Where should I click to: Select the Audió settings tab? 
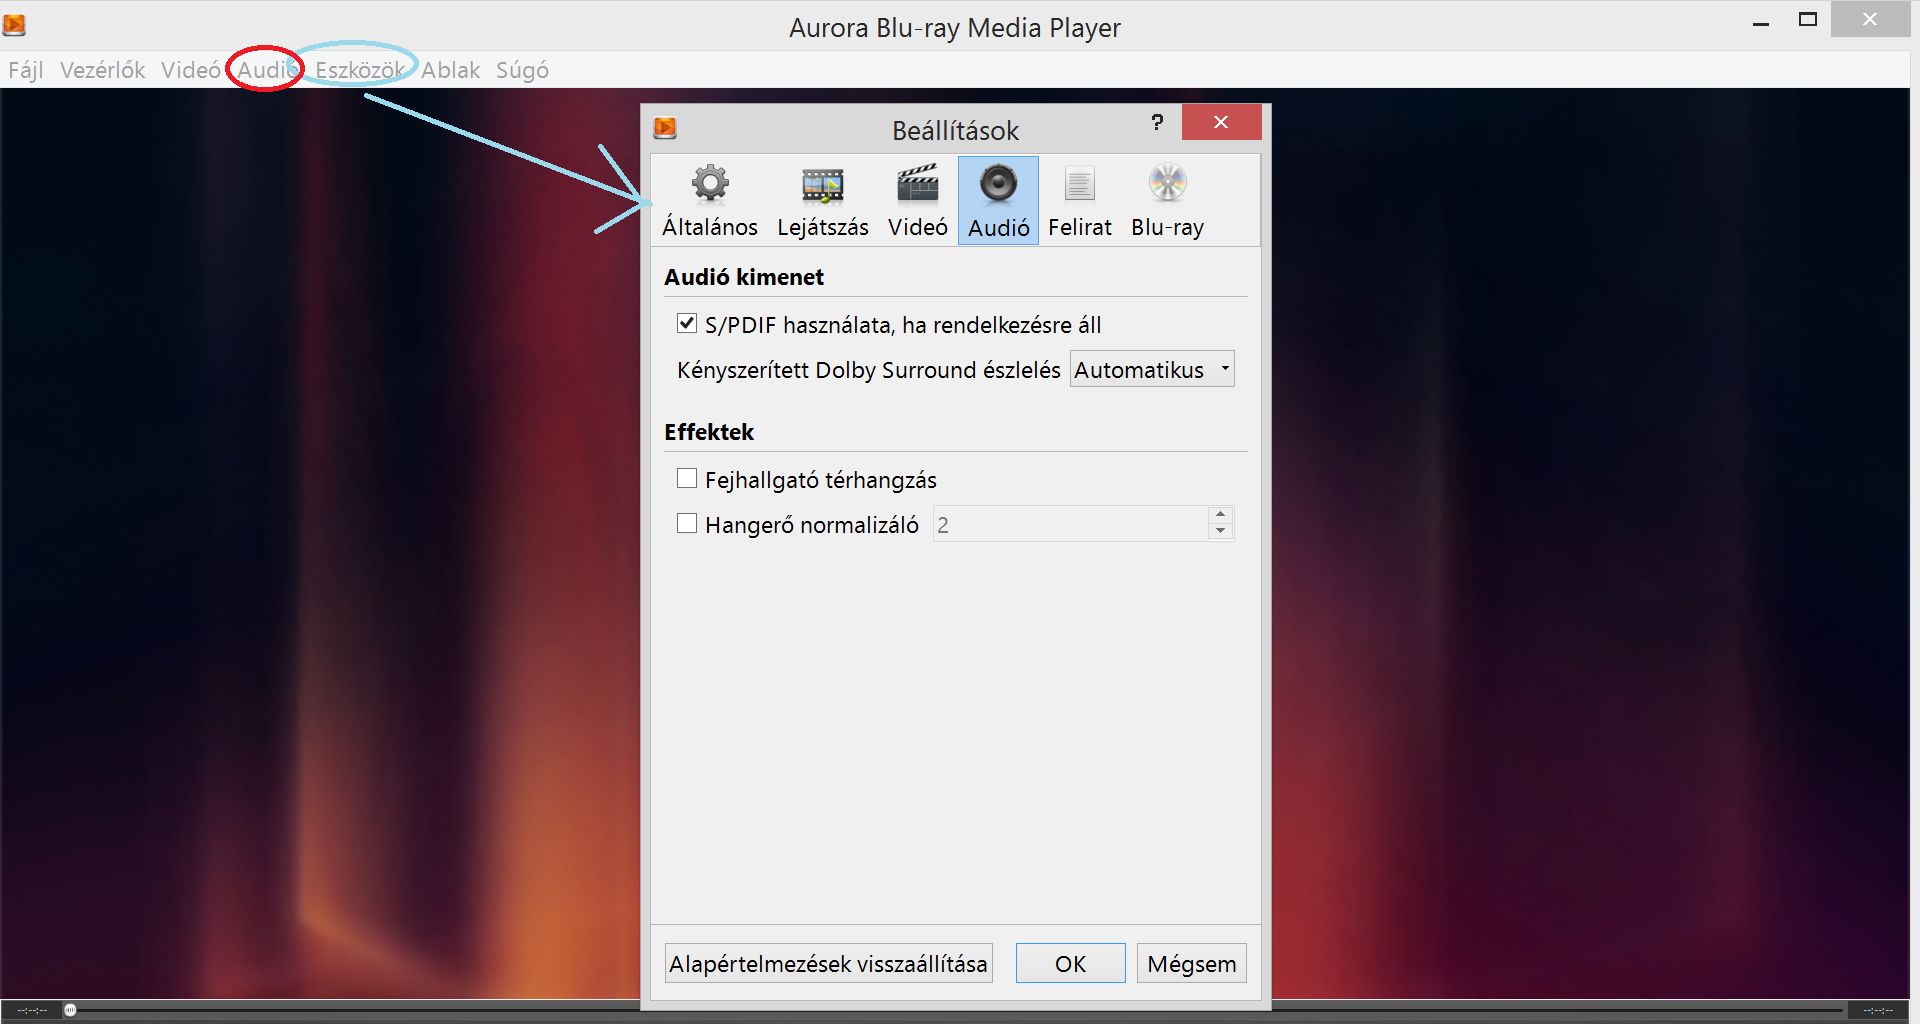click(998, 201)
